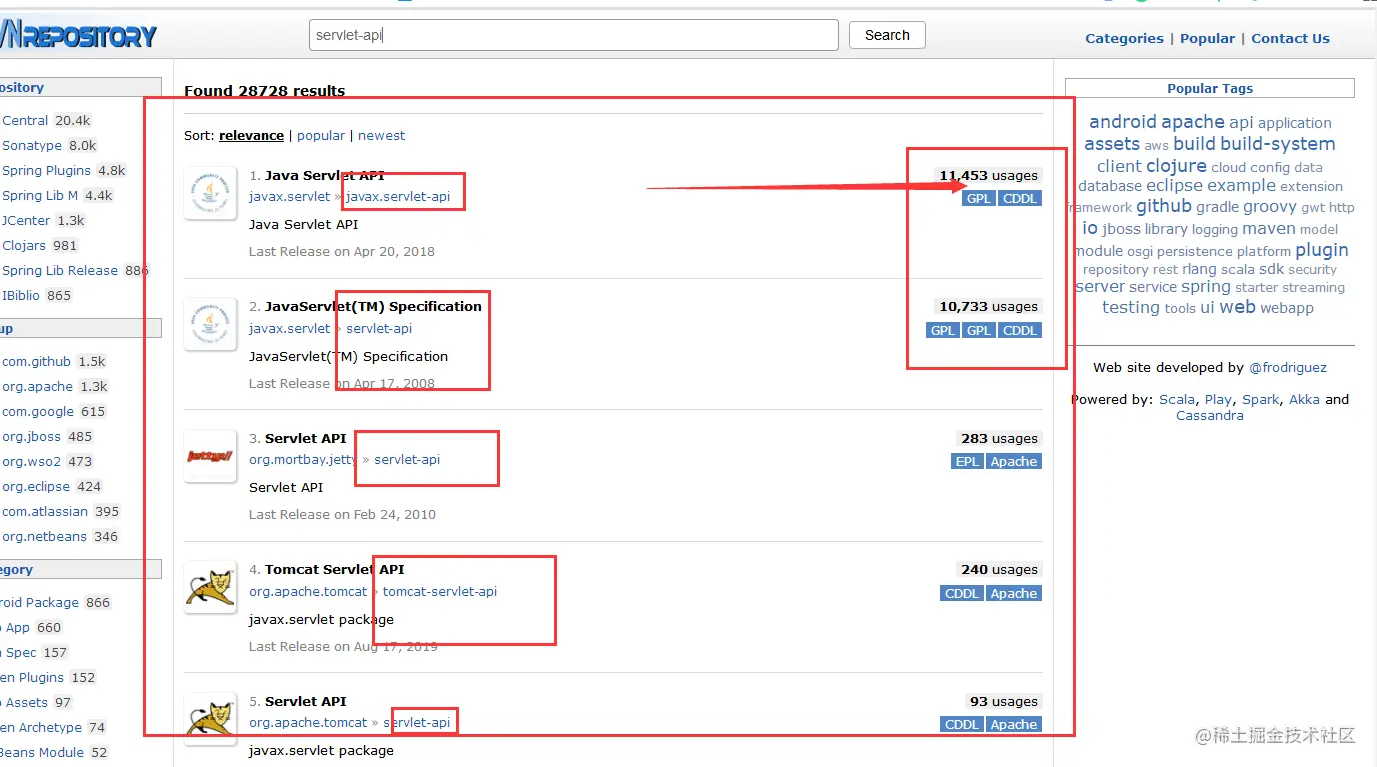
Task: Open the Central repository link
Action: 25,120
